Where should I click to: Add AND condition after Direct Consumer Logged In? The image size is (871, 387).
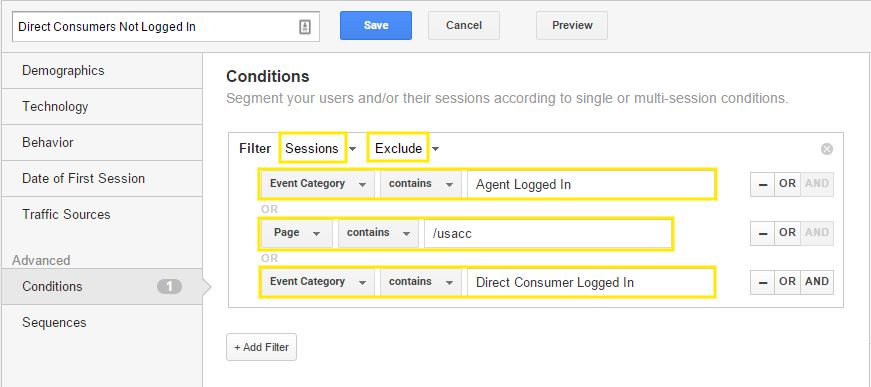coord(817,282)
